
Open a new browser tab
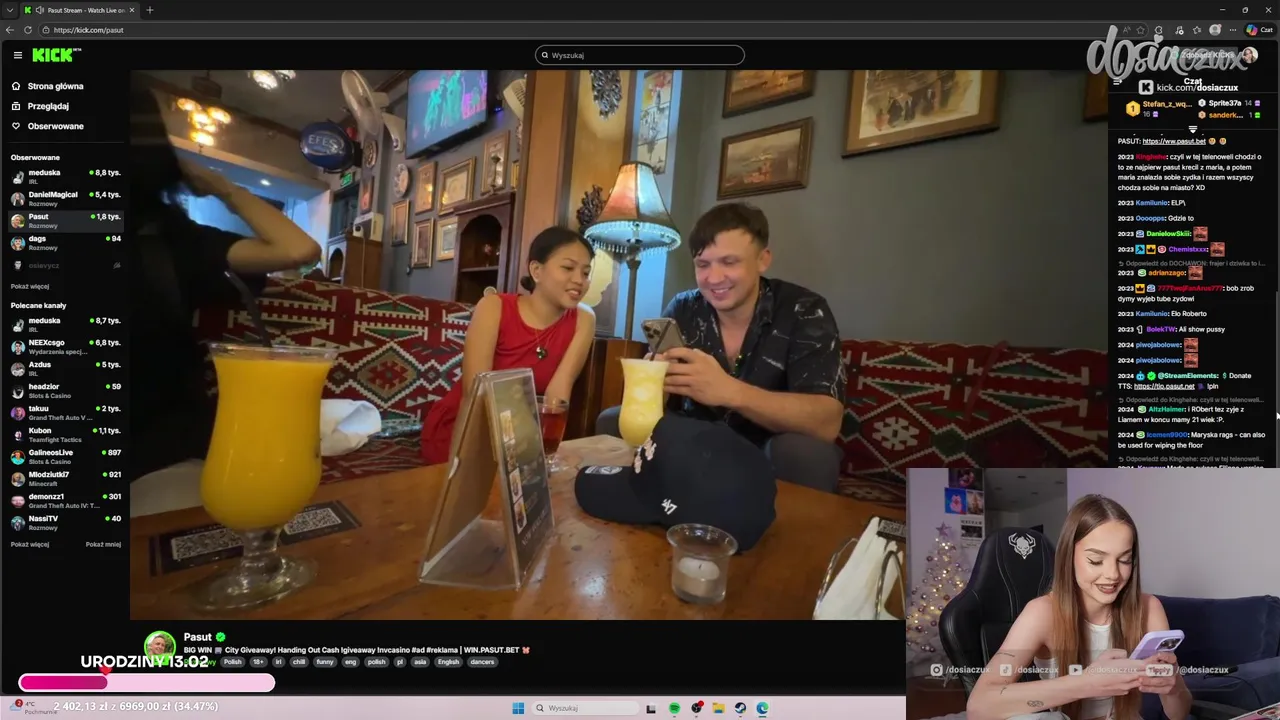click(150, 10)
